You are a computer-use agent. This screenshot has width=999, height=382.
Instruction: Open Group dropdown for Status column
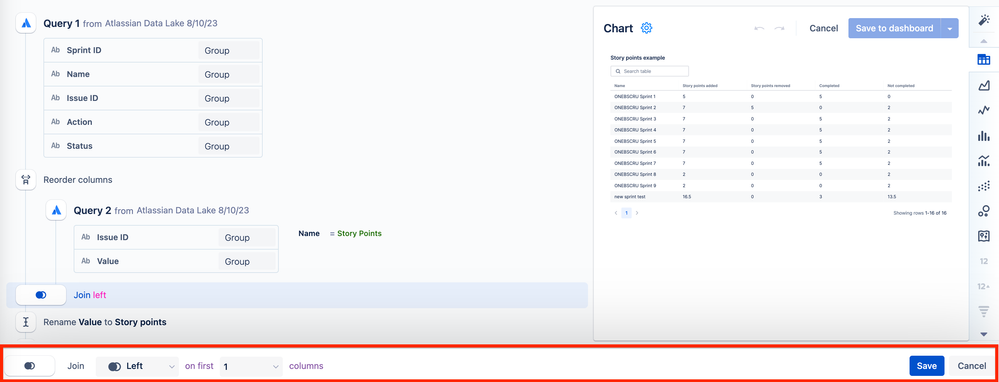pos(228,146)
